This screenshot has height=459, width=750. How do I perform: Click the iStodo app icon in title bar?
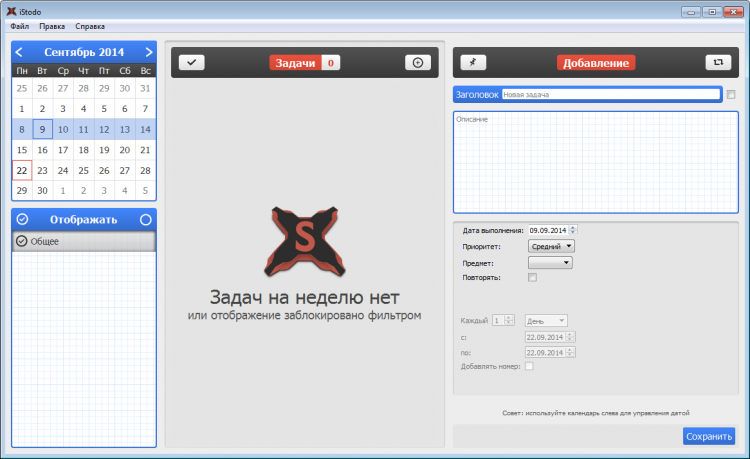tap(11, 11)
